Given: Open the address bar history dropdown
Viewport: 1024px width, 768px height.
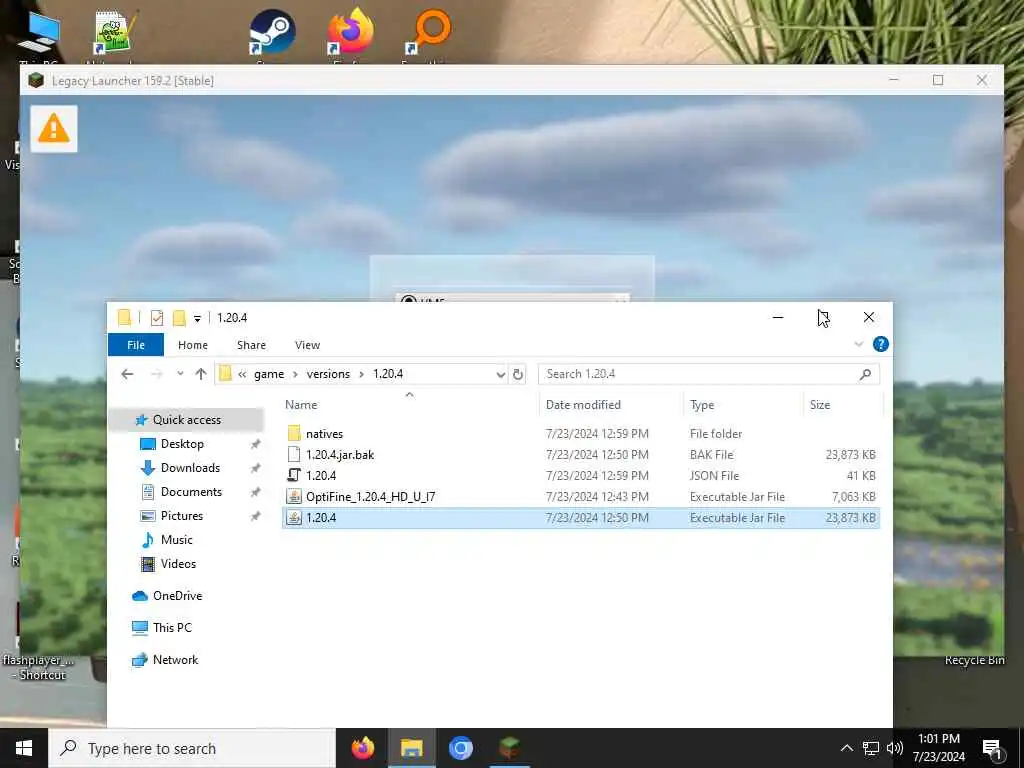Looking at the screenshot, I should (500, 374).
